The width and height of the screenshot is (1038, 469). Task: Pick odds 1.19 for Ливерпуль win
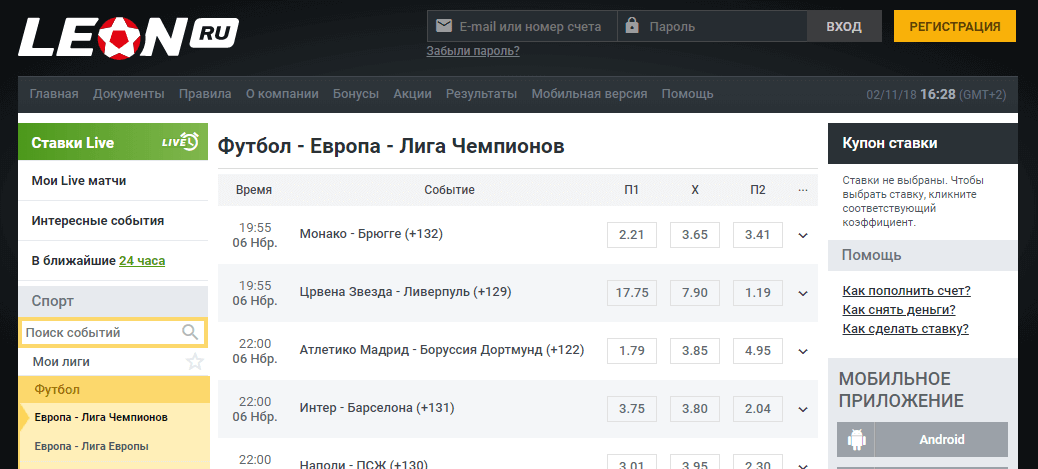[x=758, y=293]
